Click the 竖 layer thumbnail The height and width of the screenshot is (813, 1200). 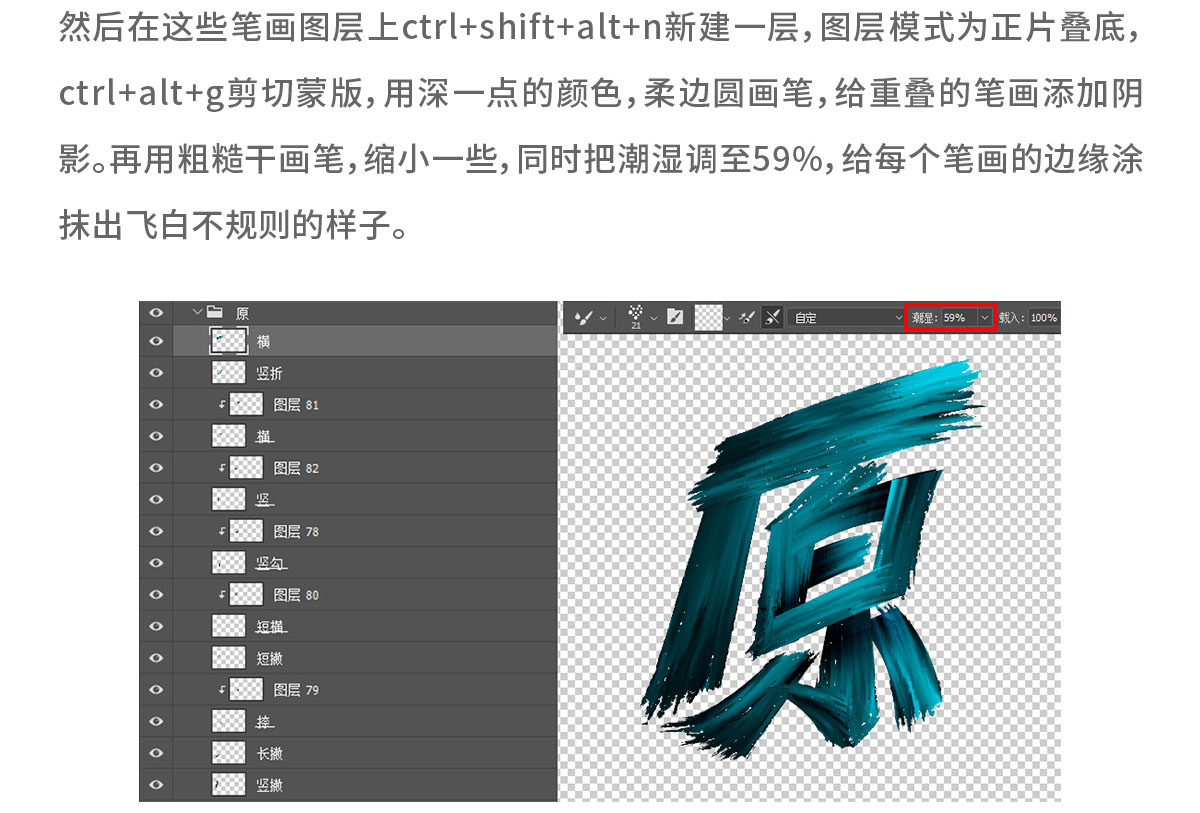(229, 499)
